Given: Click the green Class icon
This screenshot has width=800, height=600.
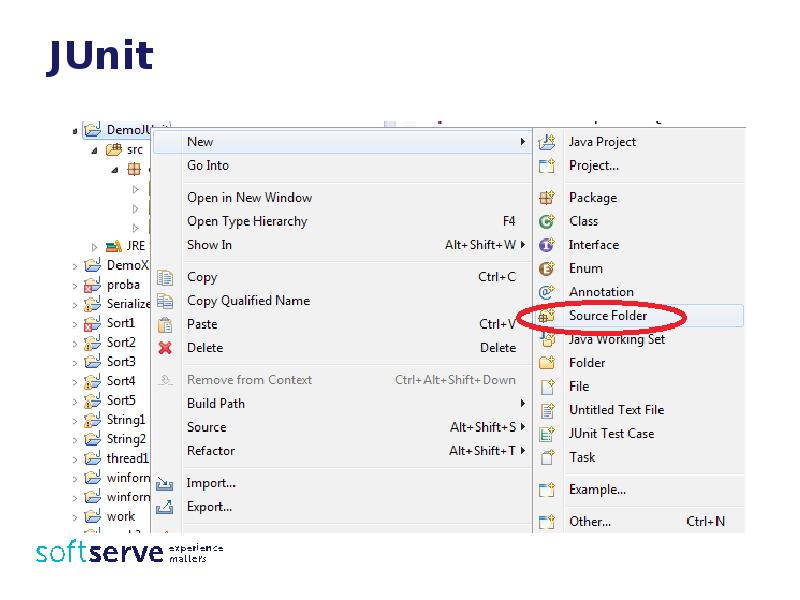Looking at the screenshot, I should click(x=546, y=221).
